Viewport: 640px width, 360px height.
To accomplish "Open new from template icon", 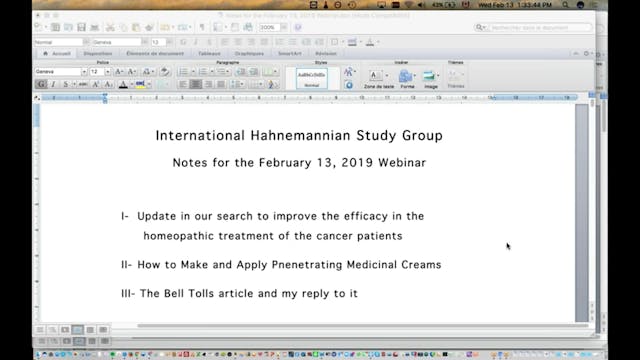I will coord(56,27).
